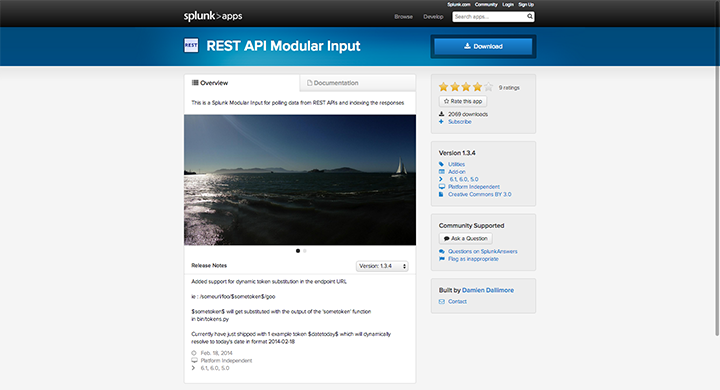Click the REST app icon beside title
720x390 pixels.
point(191,45)
